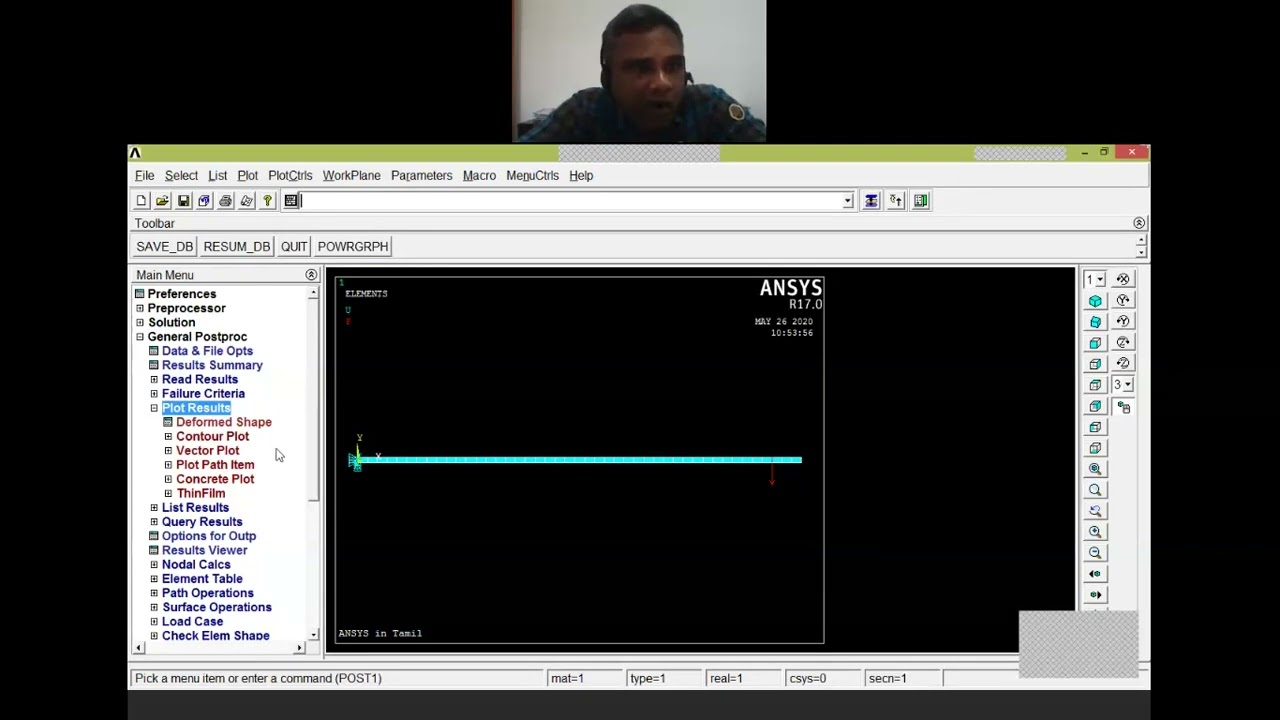This screenshot has height=720, width=1280.
Task: Click the Pan Model Right arrow icon
Action: point(1095,595)
